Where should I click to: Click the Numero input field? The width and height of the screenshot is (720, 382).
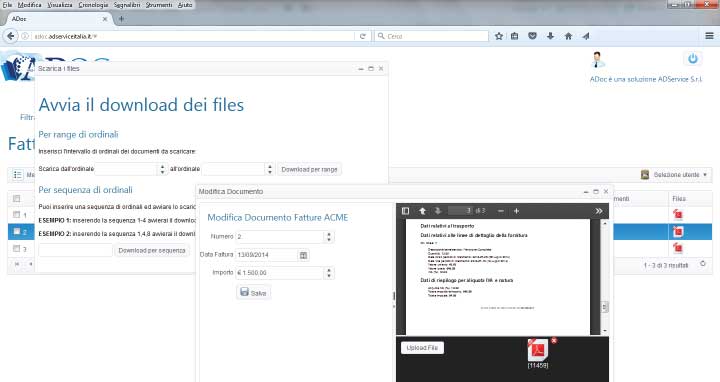281,237
